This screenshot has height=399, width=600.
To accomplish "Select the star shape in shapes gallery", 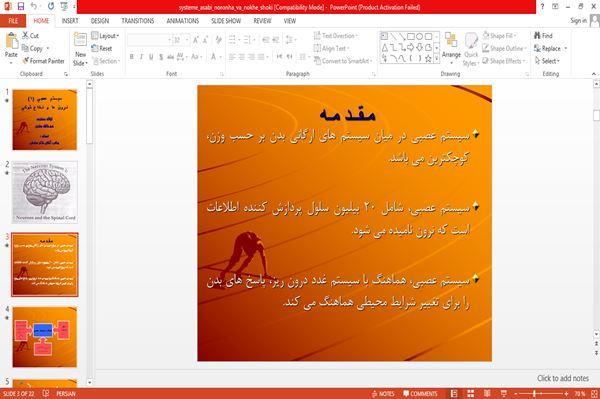I will coord(428,59).
